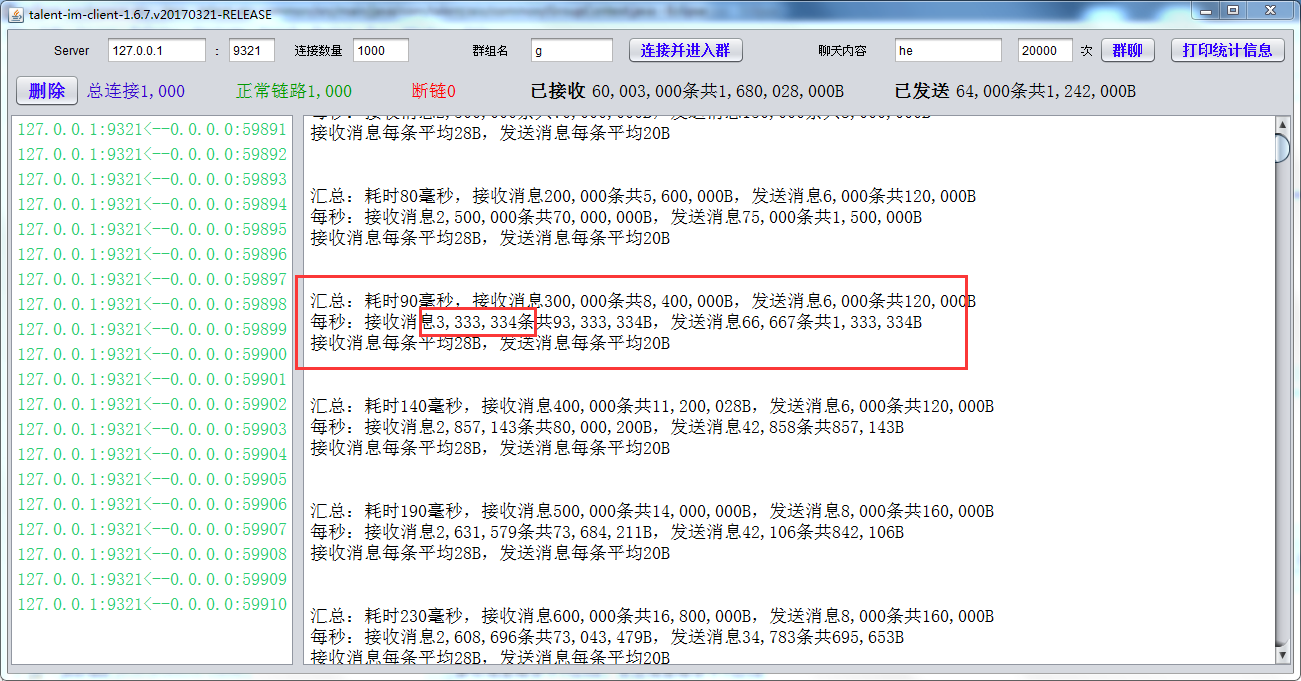The height and width of the screenshot is (681, 1301).
Task: Select connection ending in :59909
Action: coord(152,579)
